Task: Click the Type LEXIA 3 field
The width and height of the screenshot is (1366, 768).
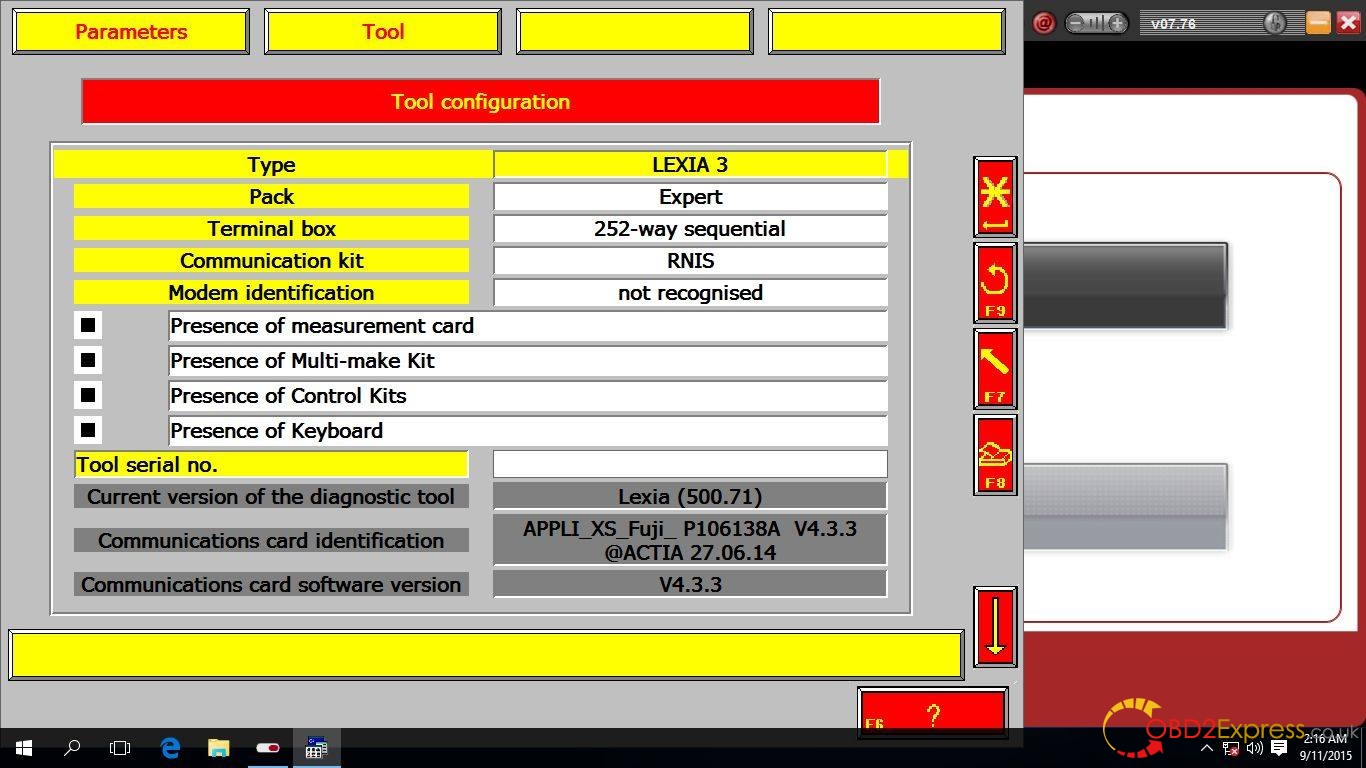Action: 690,165
